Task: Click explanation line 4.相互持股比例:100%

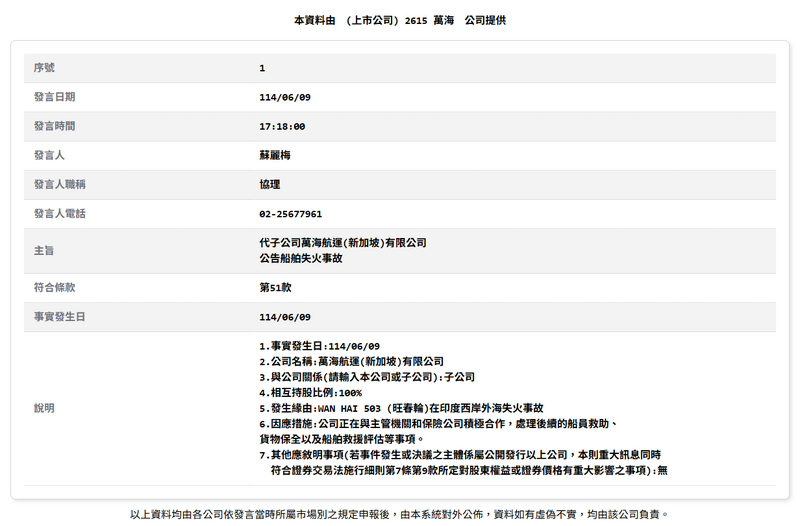Action: pyautogui.click(x=311, y=393)
